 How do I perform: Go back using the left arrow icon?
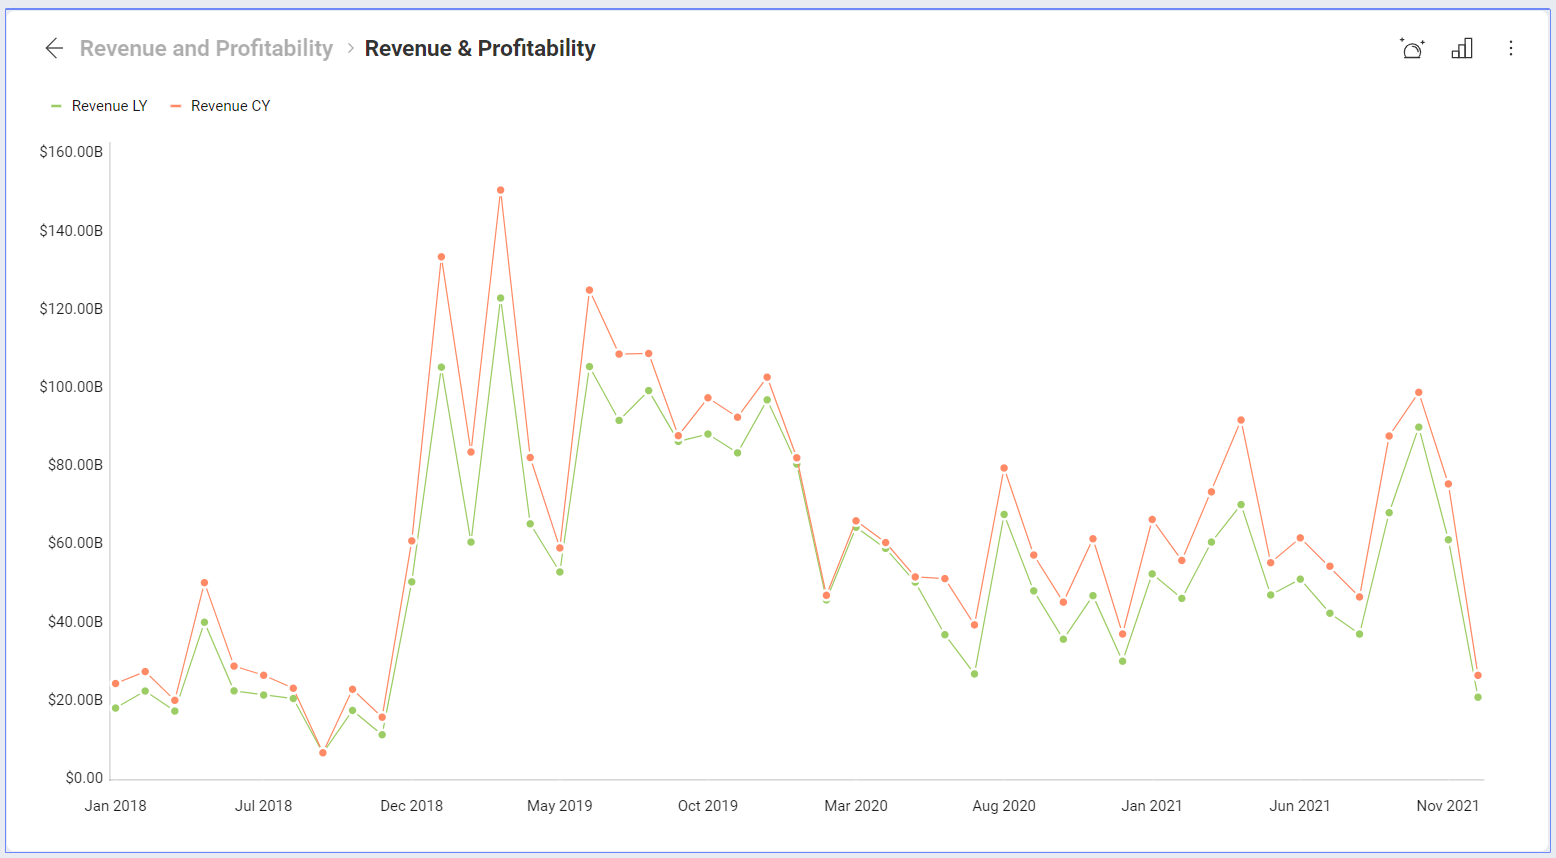click(54, 48)
